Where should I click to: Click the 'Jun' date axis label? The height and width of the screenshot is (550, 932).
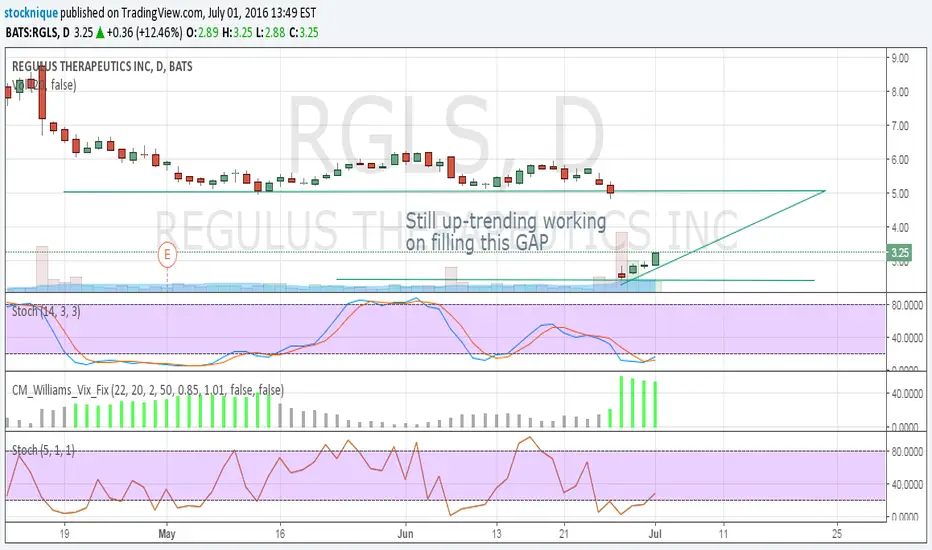(405, 534)
